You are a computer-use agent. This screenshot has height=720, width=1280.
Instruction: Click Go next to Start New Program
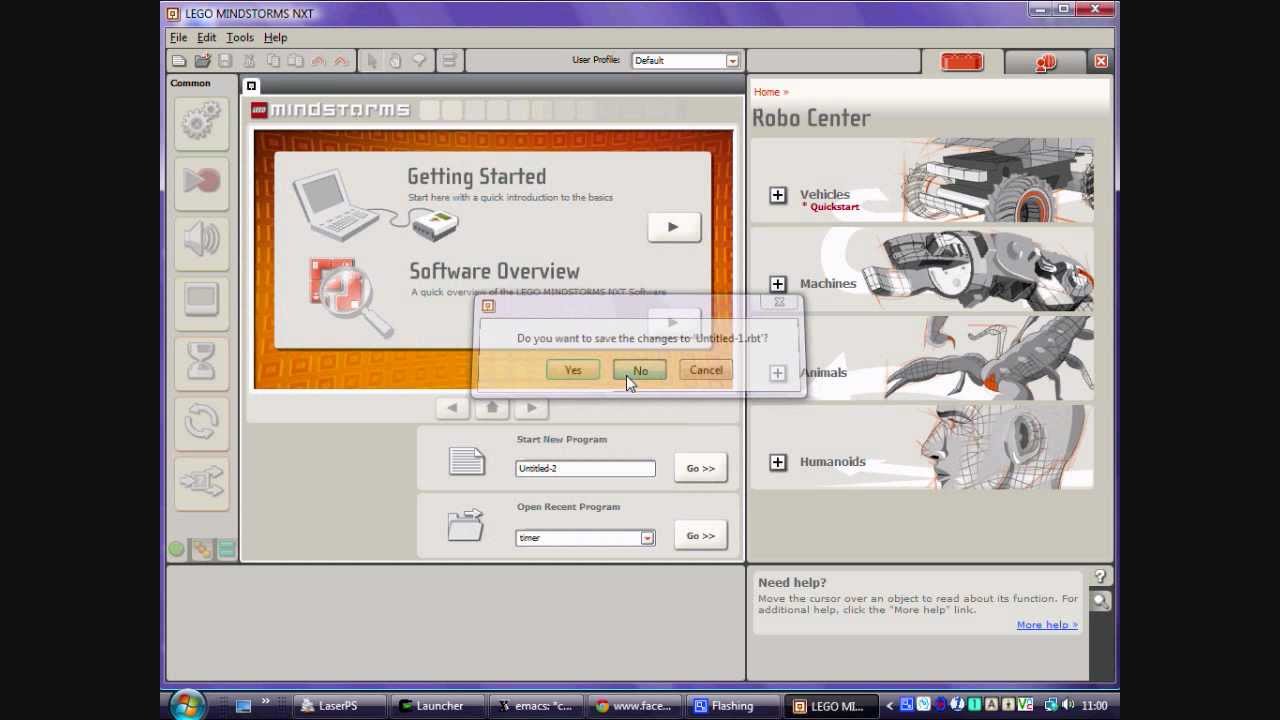tap(700, 468)
